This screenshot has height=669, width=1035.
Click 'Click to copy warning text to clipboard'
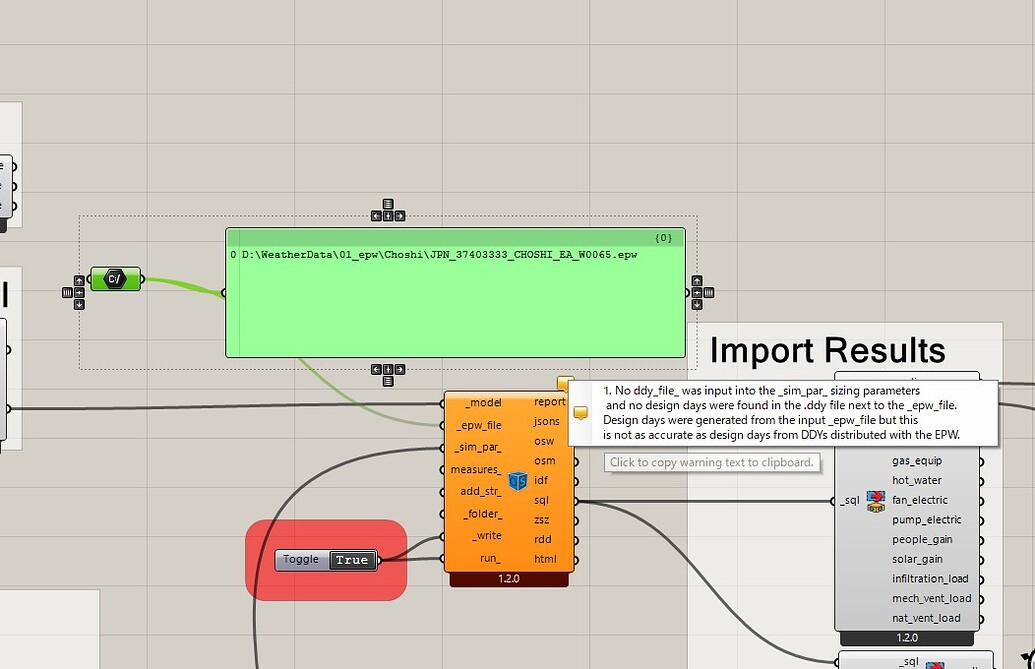pyautogui.click(x=712, y=462)
